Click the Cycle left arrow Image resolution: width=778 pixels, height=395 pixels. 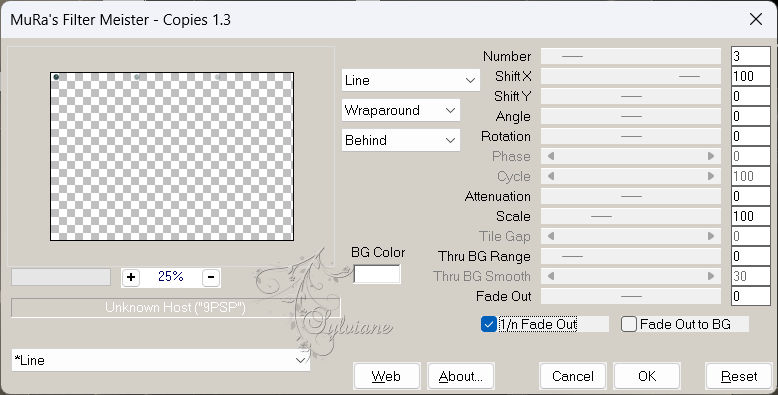(551, 176)
